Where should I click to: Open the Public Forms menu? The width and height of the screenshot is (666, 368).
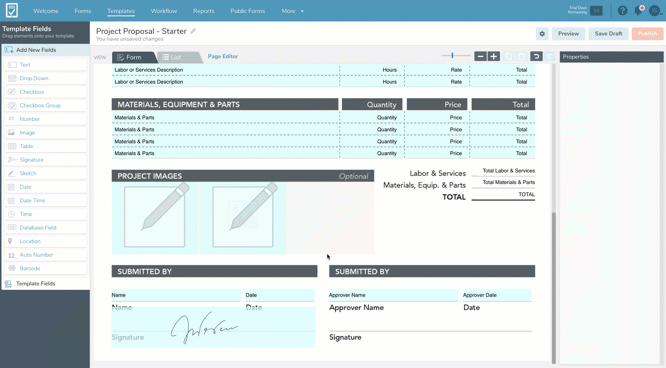click(248, 11)
